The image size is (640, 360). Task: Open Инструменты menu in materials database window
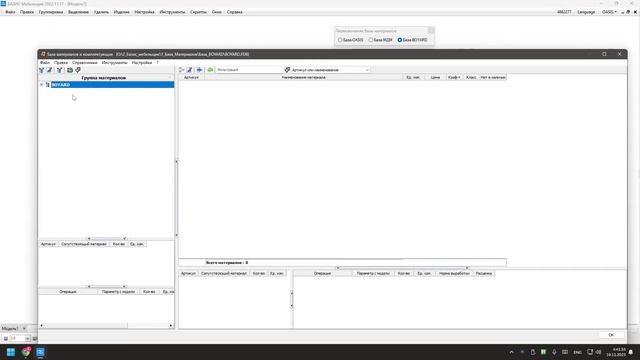pos(114,62)
